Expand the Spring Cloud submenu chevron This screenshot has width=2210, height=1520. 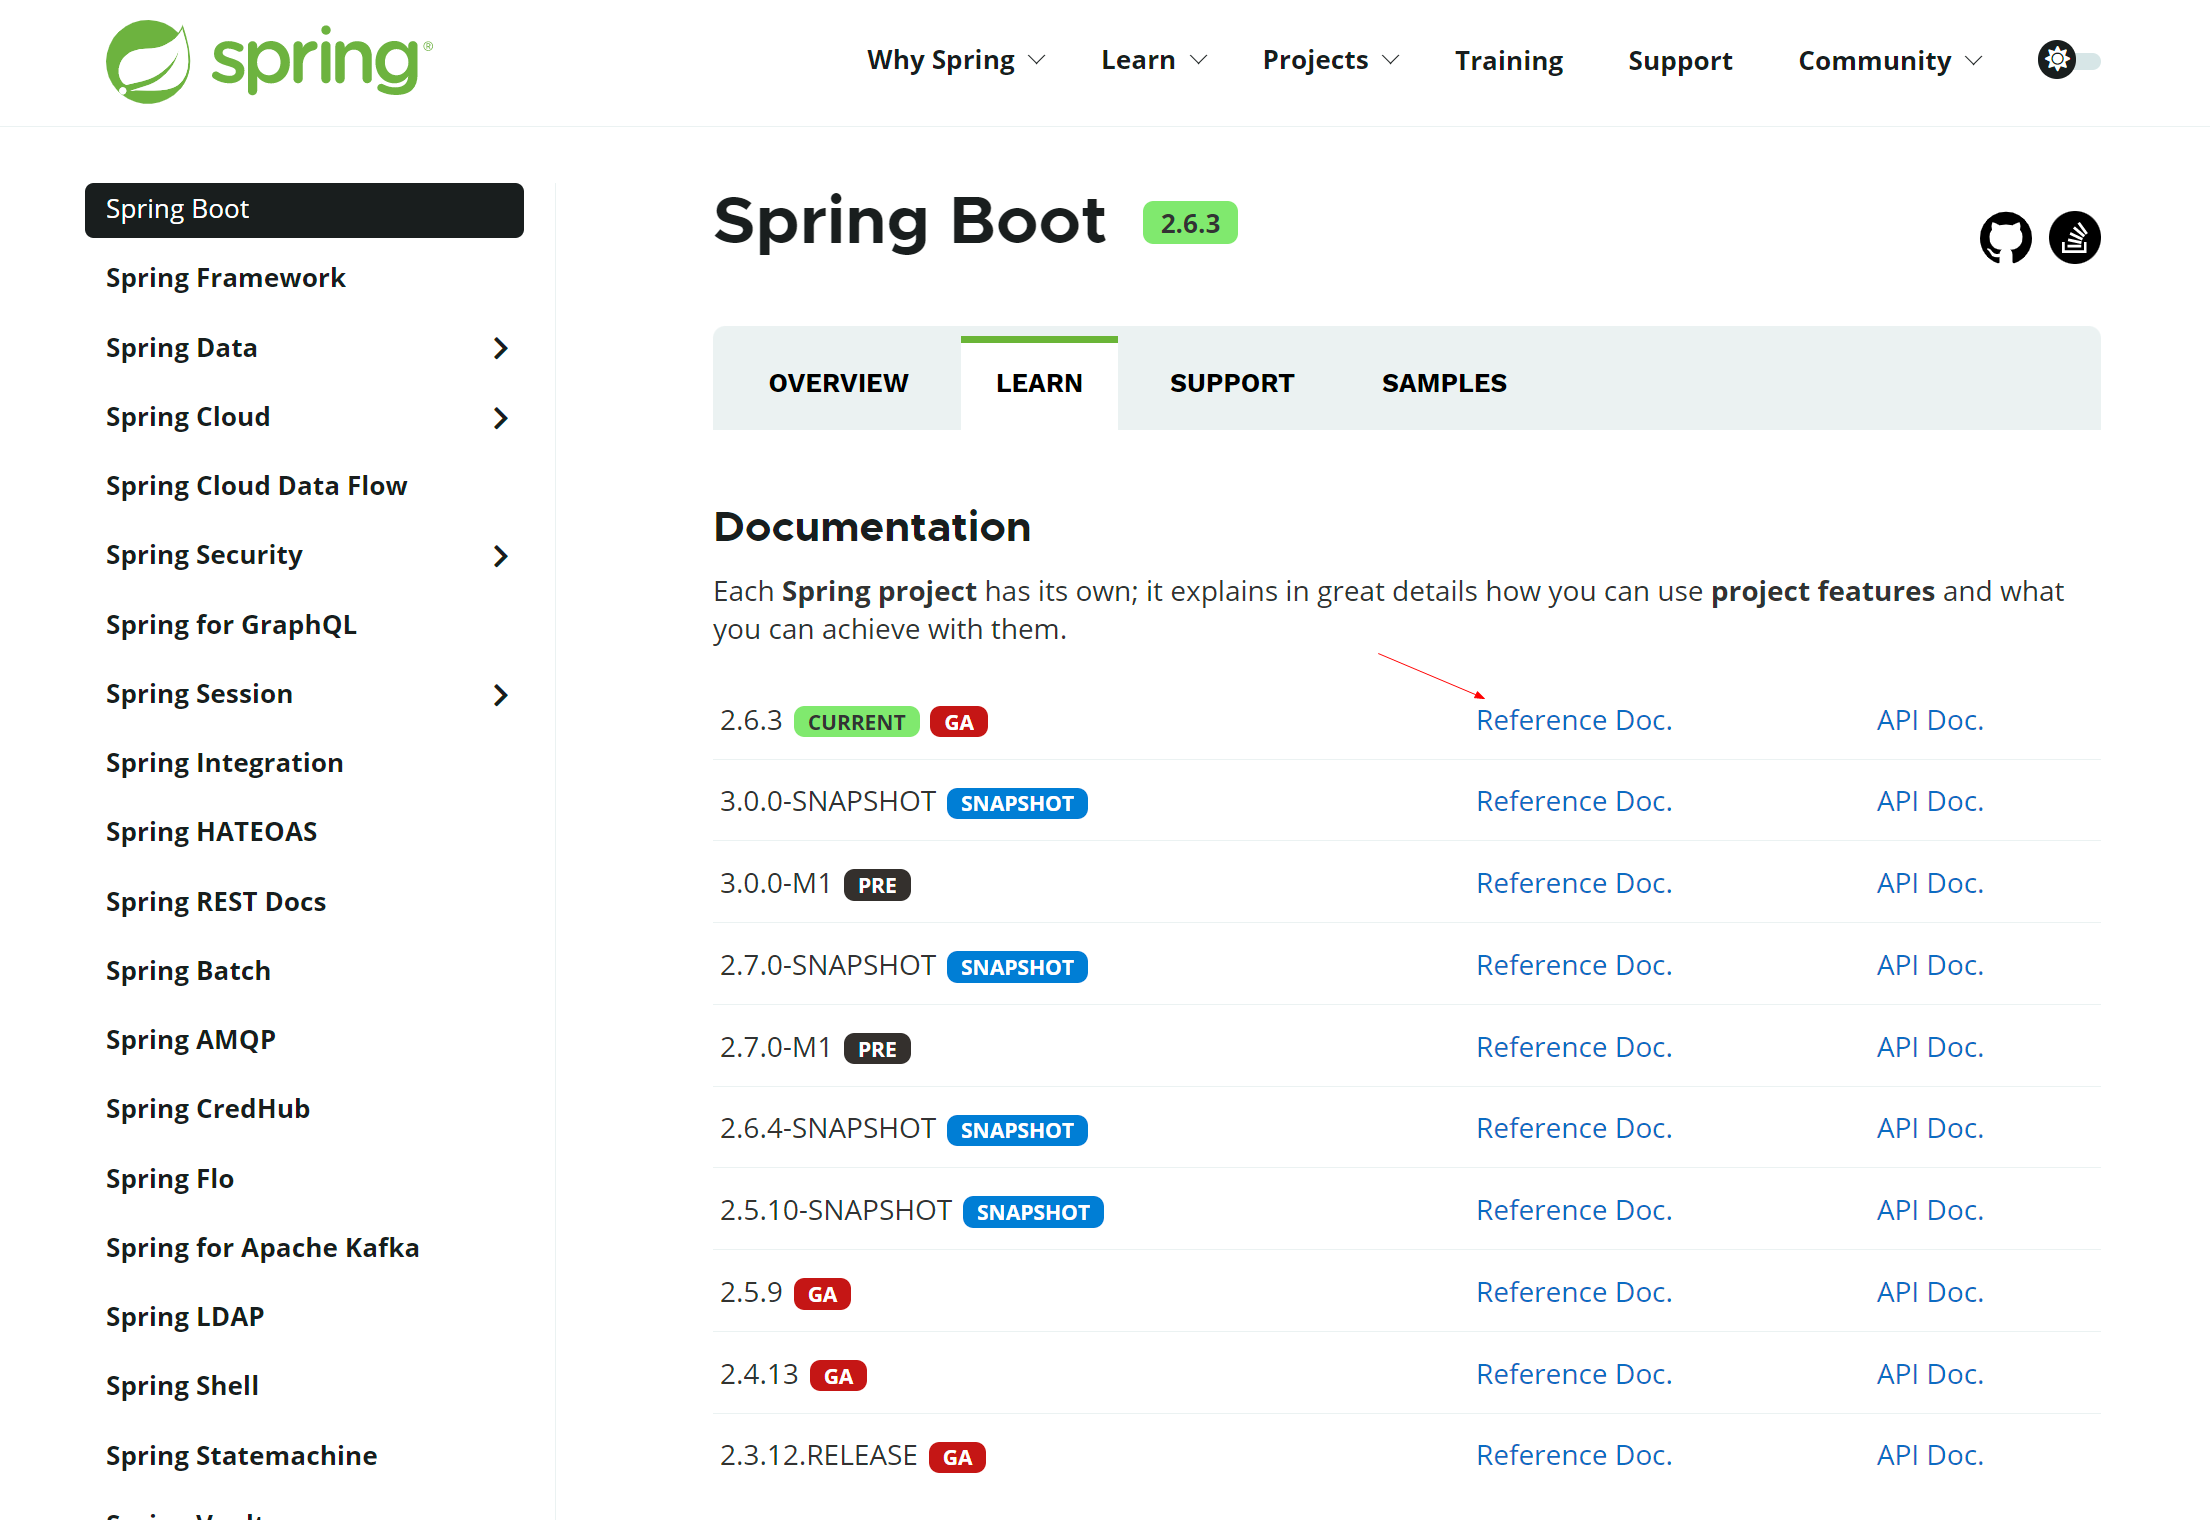click(x=501, y=418)
